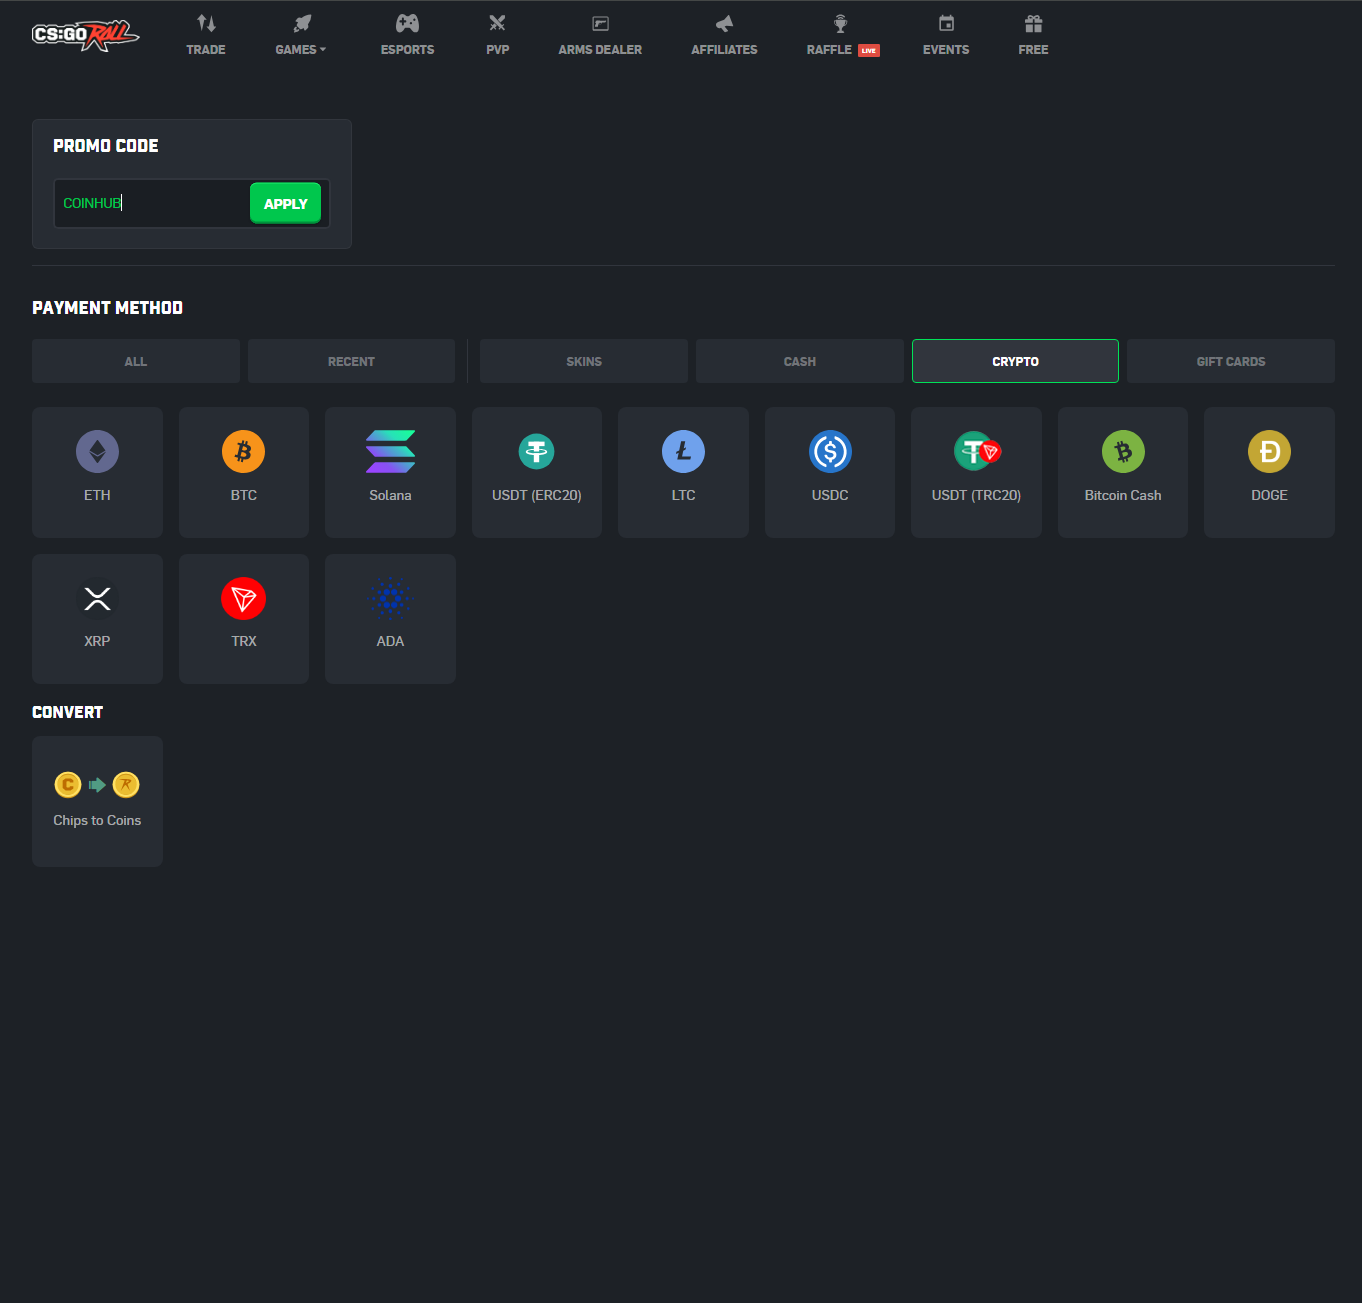Click inside the promo code input field

pyautogui.click(x=150, y=203)
